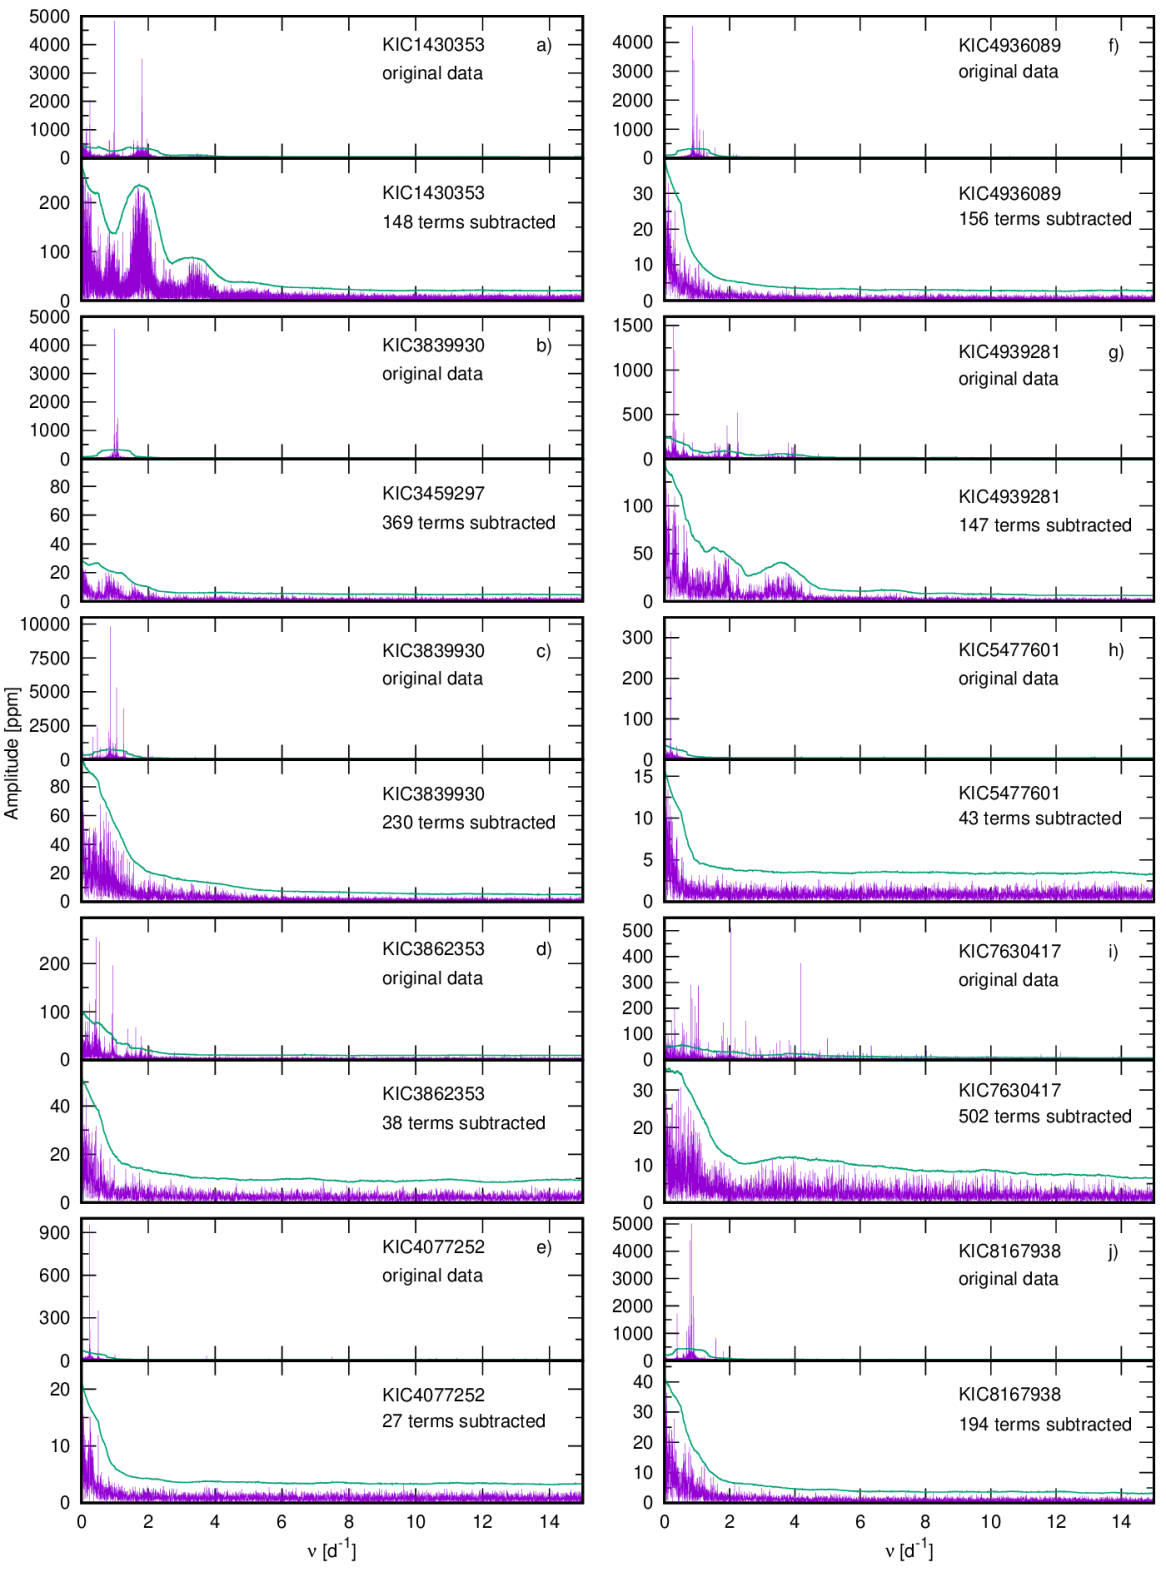
Task: Select the "900" y-axis tick label
Action: point(55,1233)
